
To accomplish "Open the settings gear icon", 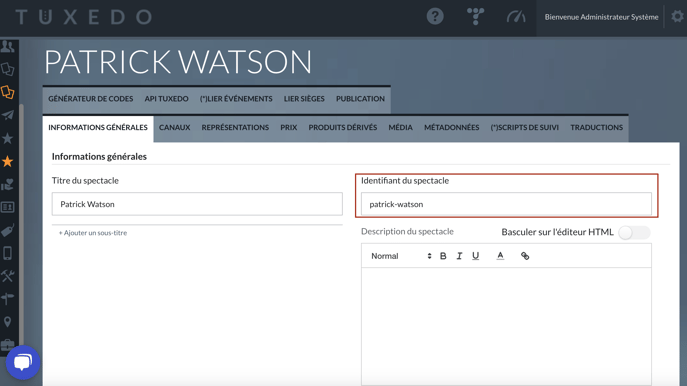I will (x=677, y=17).
